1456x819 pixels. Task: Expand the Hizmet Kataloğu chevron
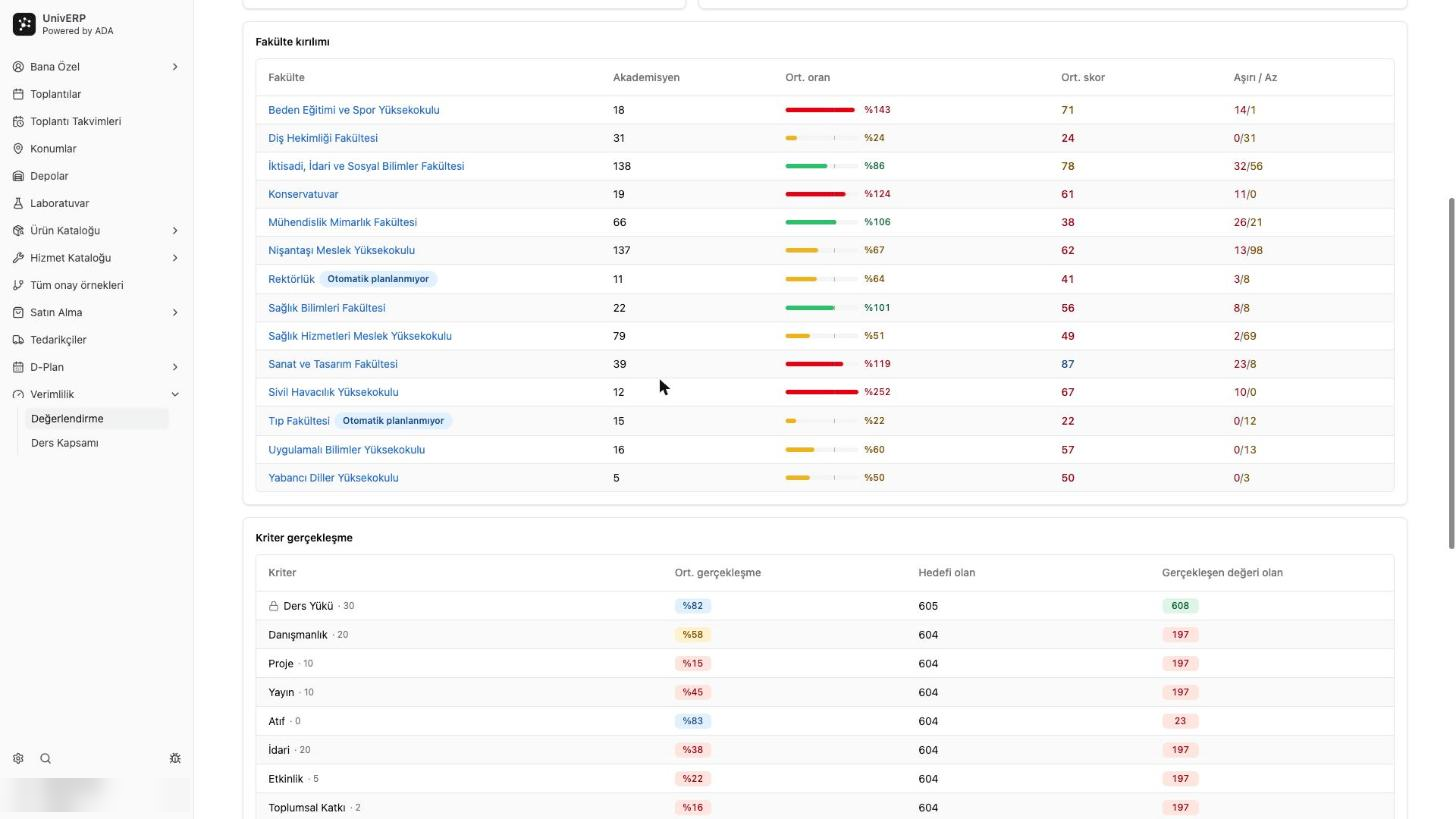[x=175, y=258]
